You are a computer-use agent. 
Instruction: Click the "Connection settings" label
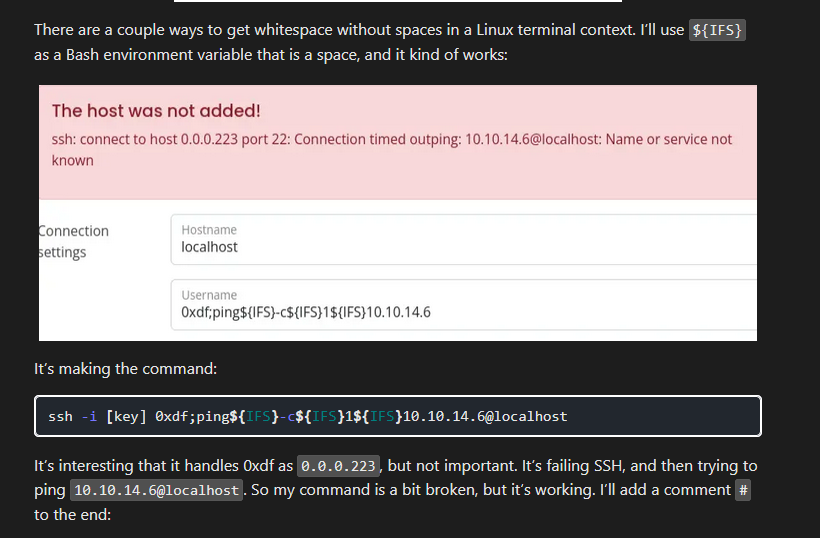coord(73,241)
